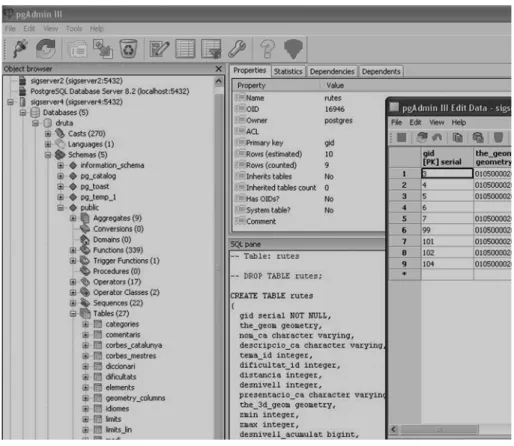The width and height of the screenshot is (514, 446).
Task: Click the Property column header
Action: click(x=277, y=86)
